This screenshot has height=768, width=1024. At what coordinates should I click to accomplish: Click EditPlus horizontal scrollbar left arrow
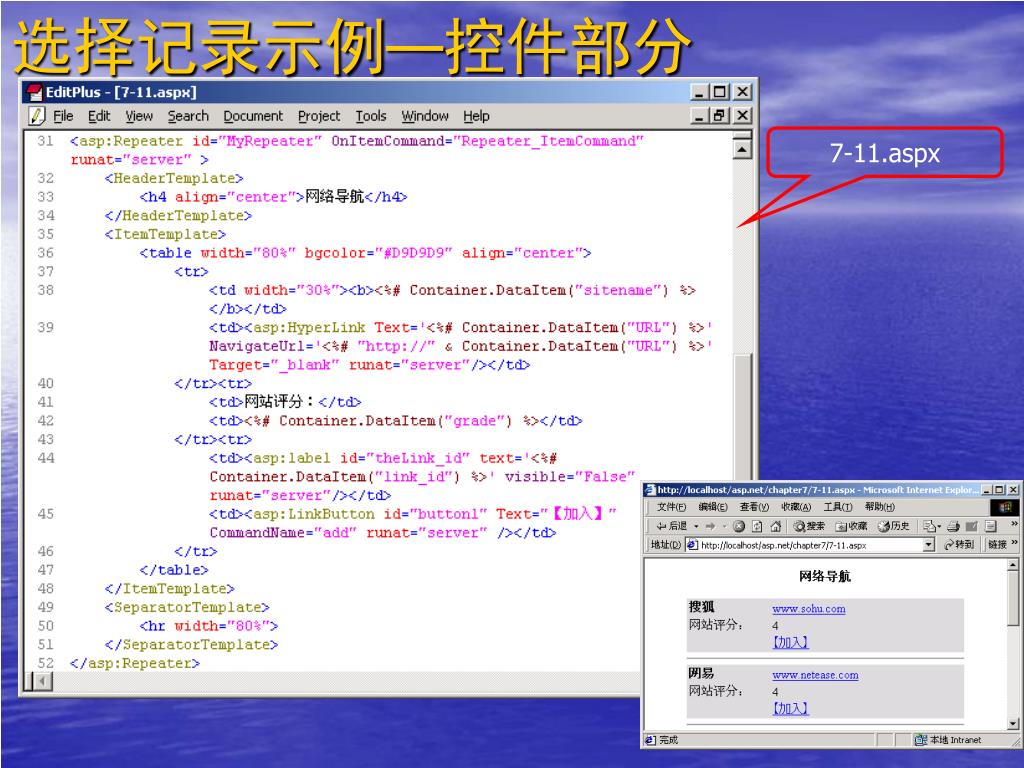tap(43, 681)
